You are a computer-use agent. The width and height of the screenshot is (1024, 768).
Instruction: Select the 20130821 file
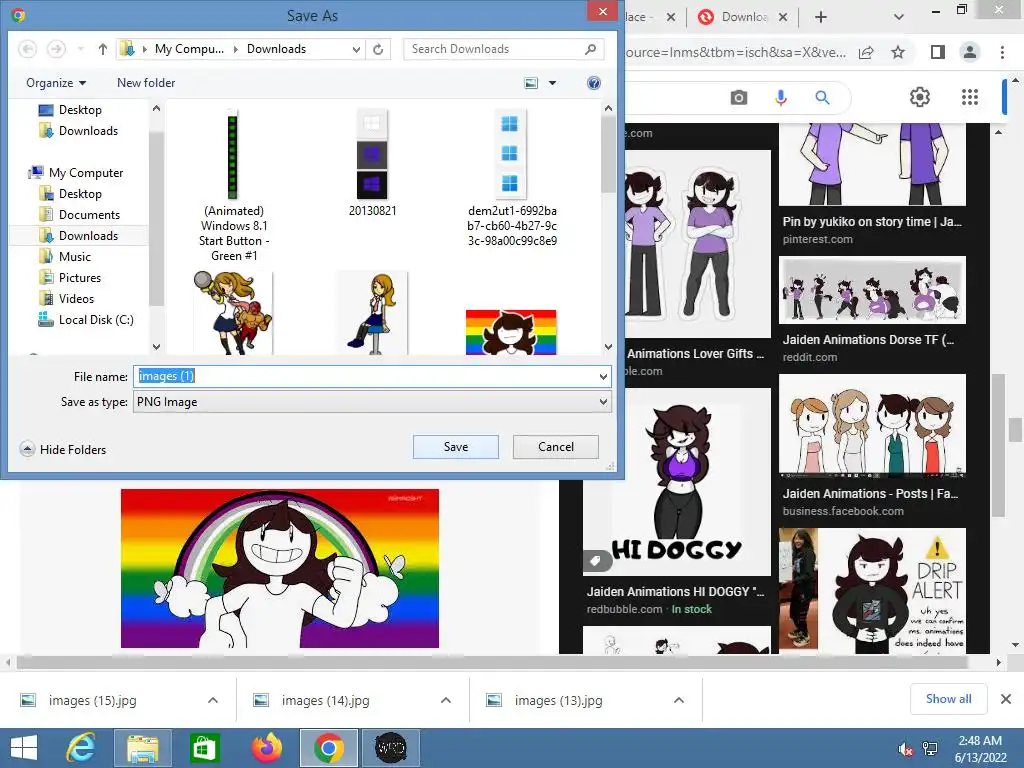(372, 163)
